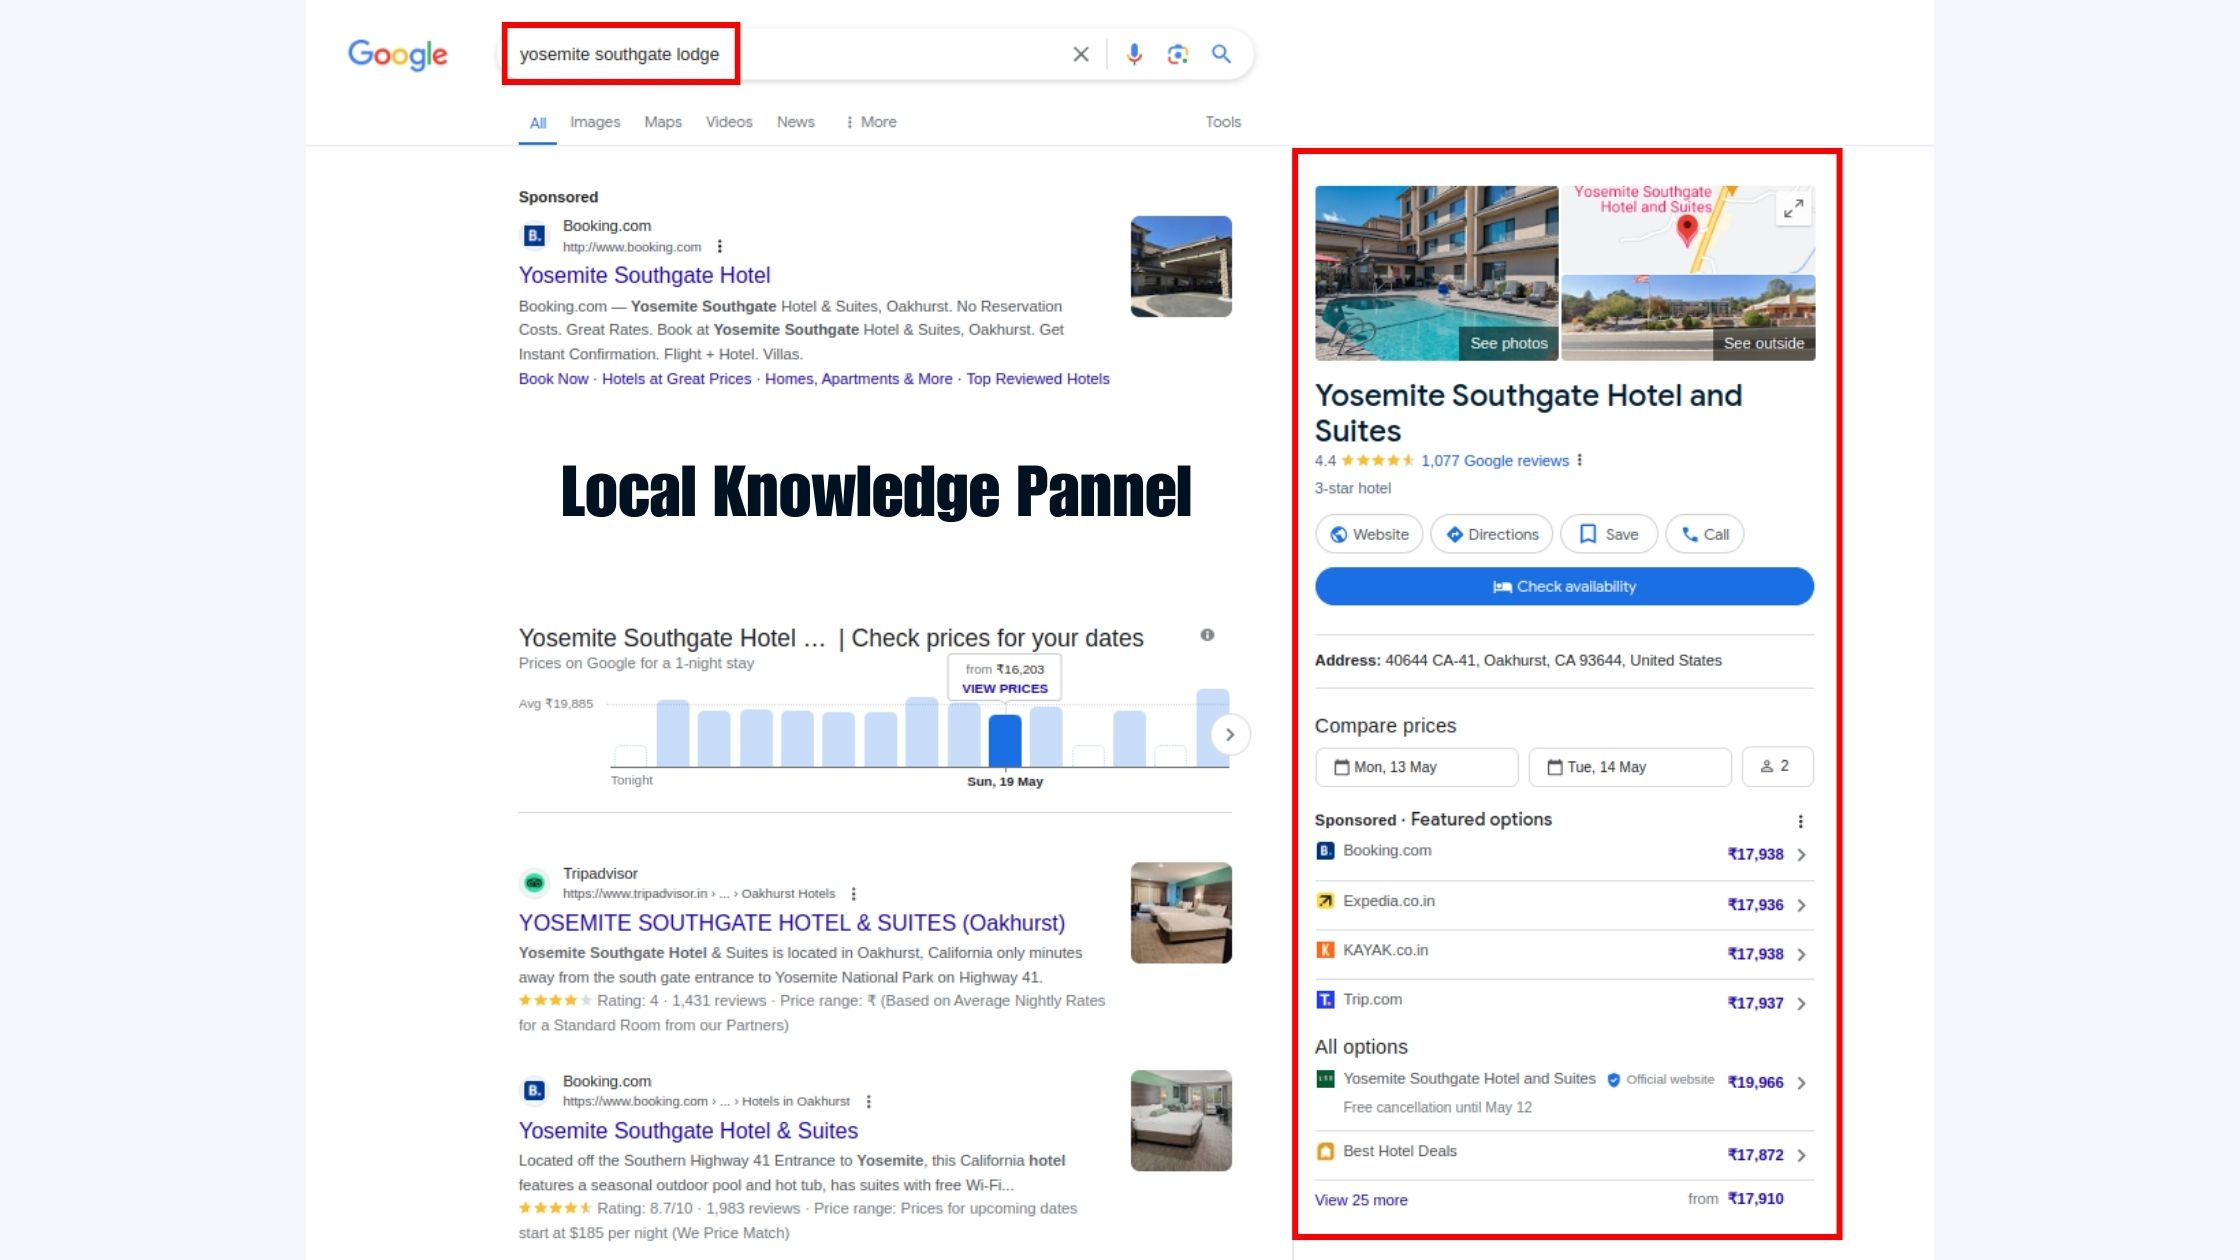Open the See photos pool thumbnail
Image resolution: width=2240 pixels, height=1260 pixels.
[x=1436, y=273]
